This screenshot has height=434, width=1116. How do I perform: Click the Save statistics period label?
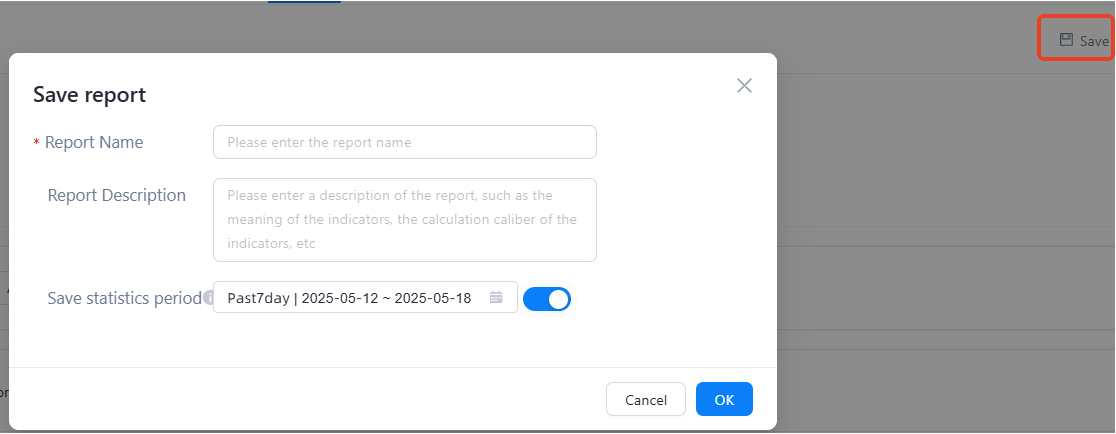[124, 298]
